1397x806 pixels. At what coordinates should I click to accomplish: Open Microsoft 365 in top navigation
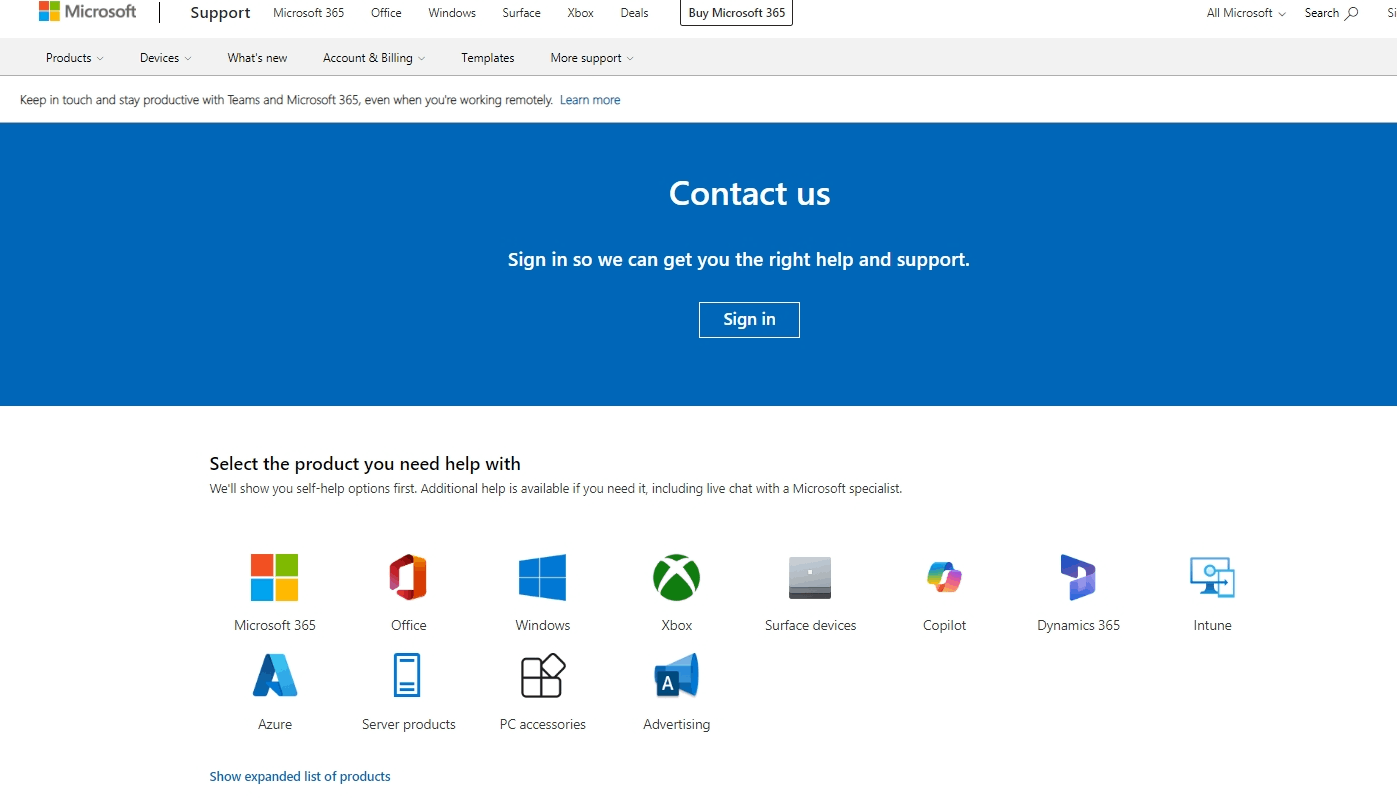coord(309,13)
